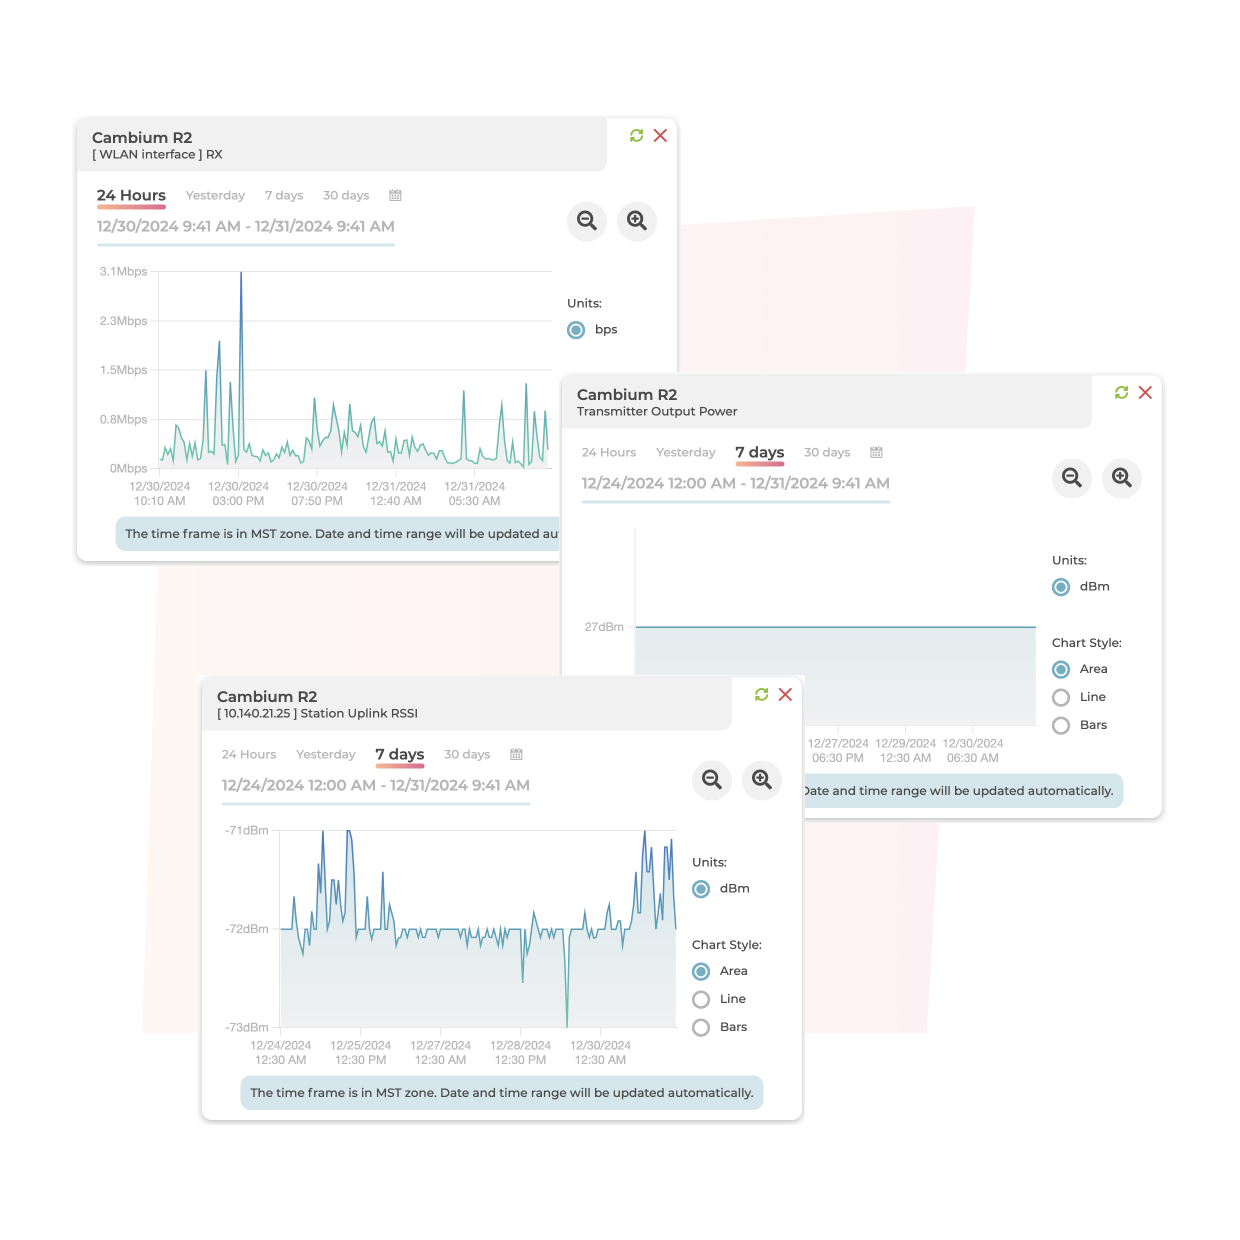Viewport: 1240px width, 1240px height.
Task: Switch to 30 days in WLAN RX panel
Action: [x=346, y=195]
